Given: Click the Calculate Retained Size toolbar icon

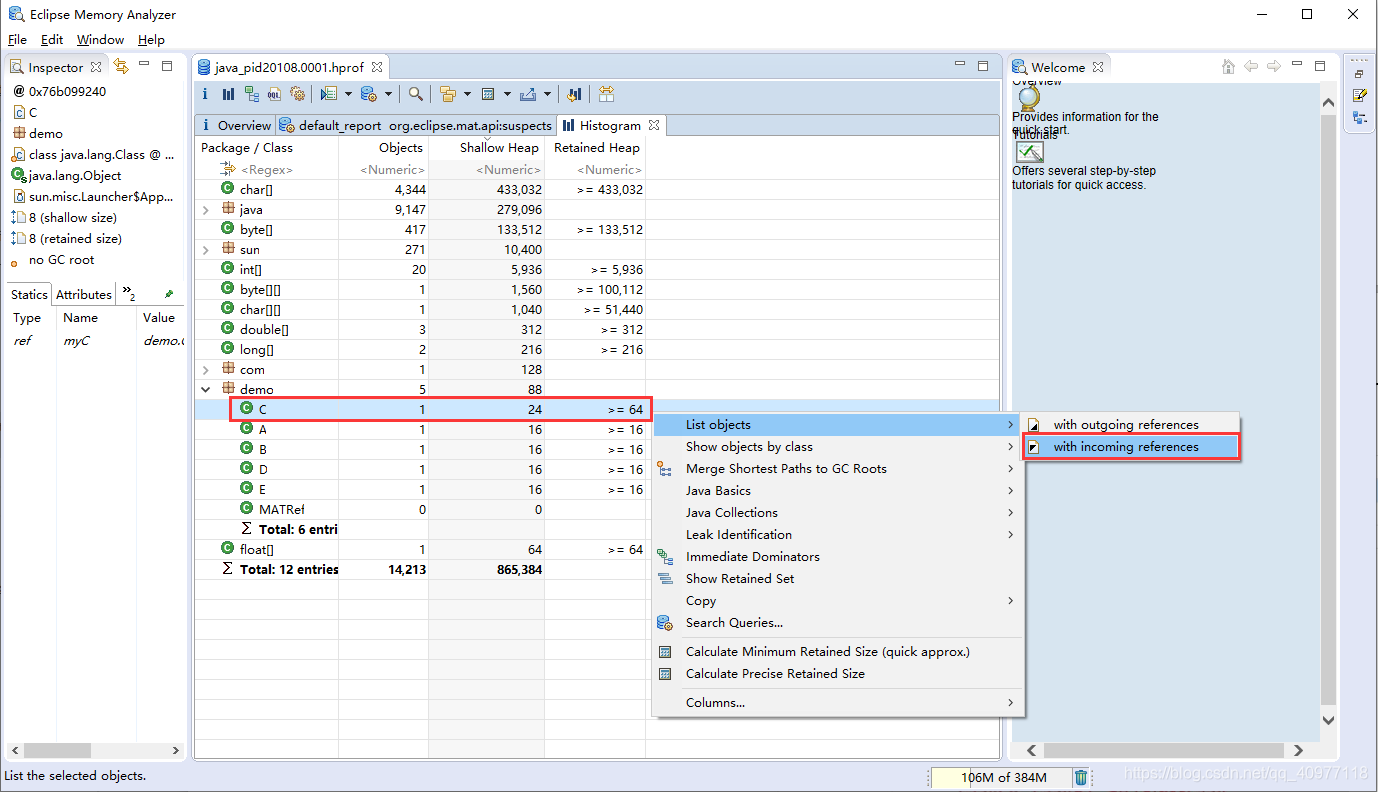Looking at the screenshot, I should click(488, 94).
